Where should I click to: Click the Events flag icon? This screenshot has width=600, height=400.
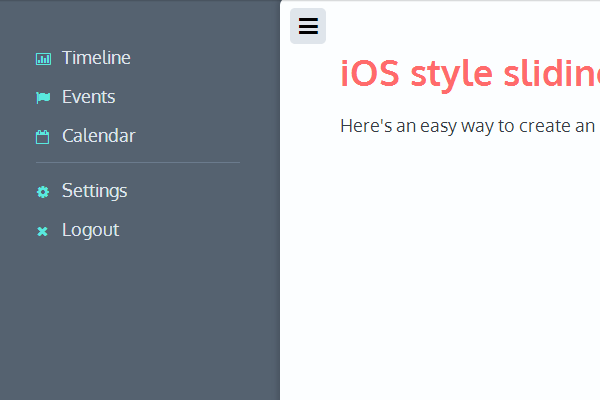(43, 98)
